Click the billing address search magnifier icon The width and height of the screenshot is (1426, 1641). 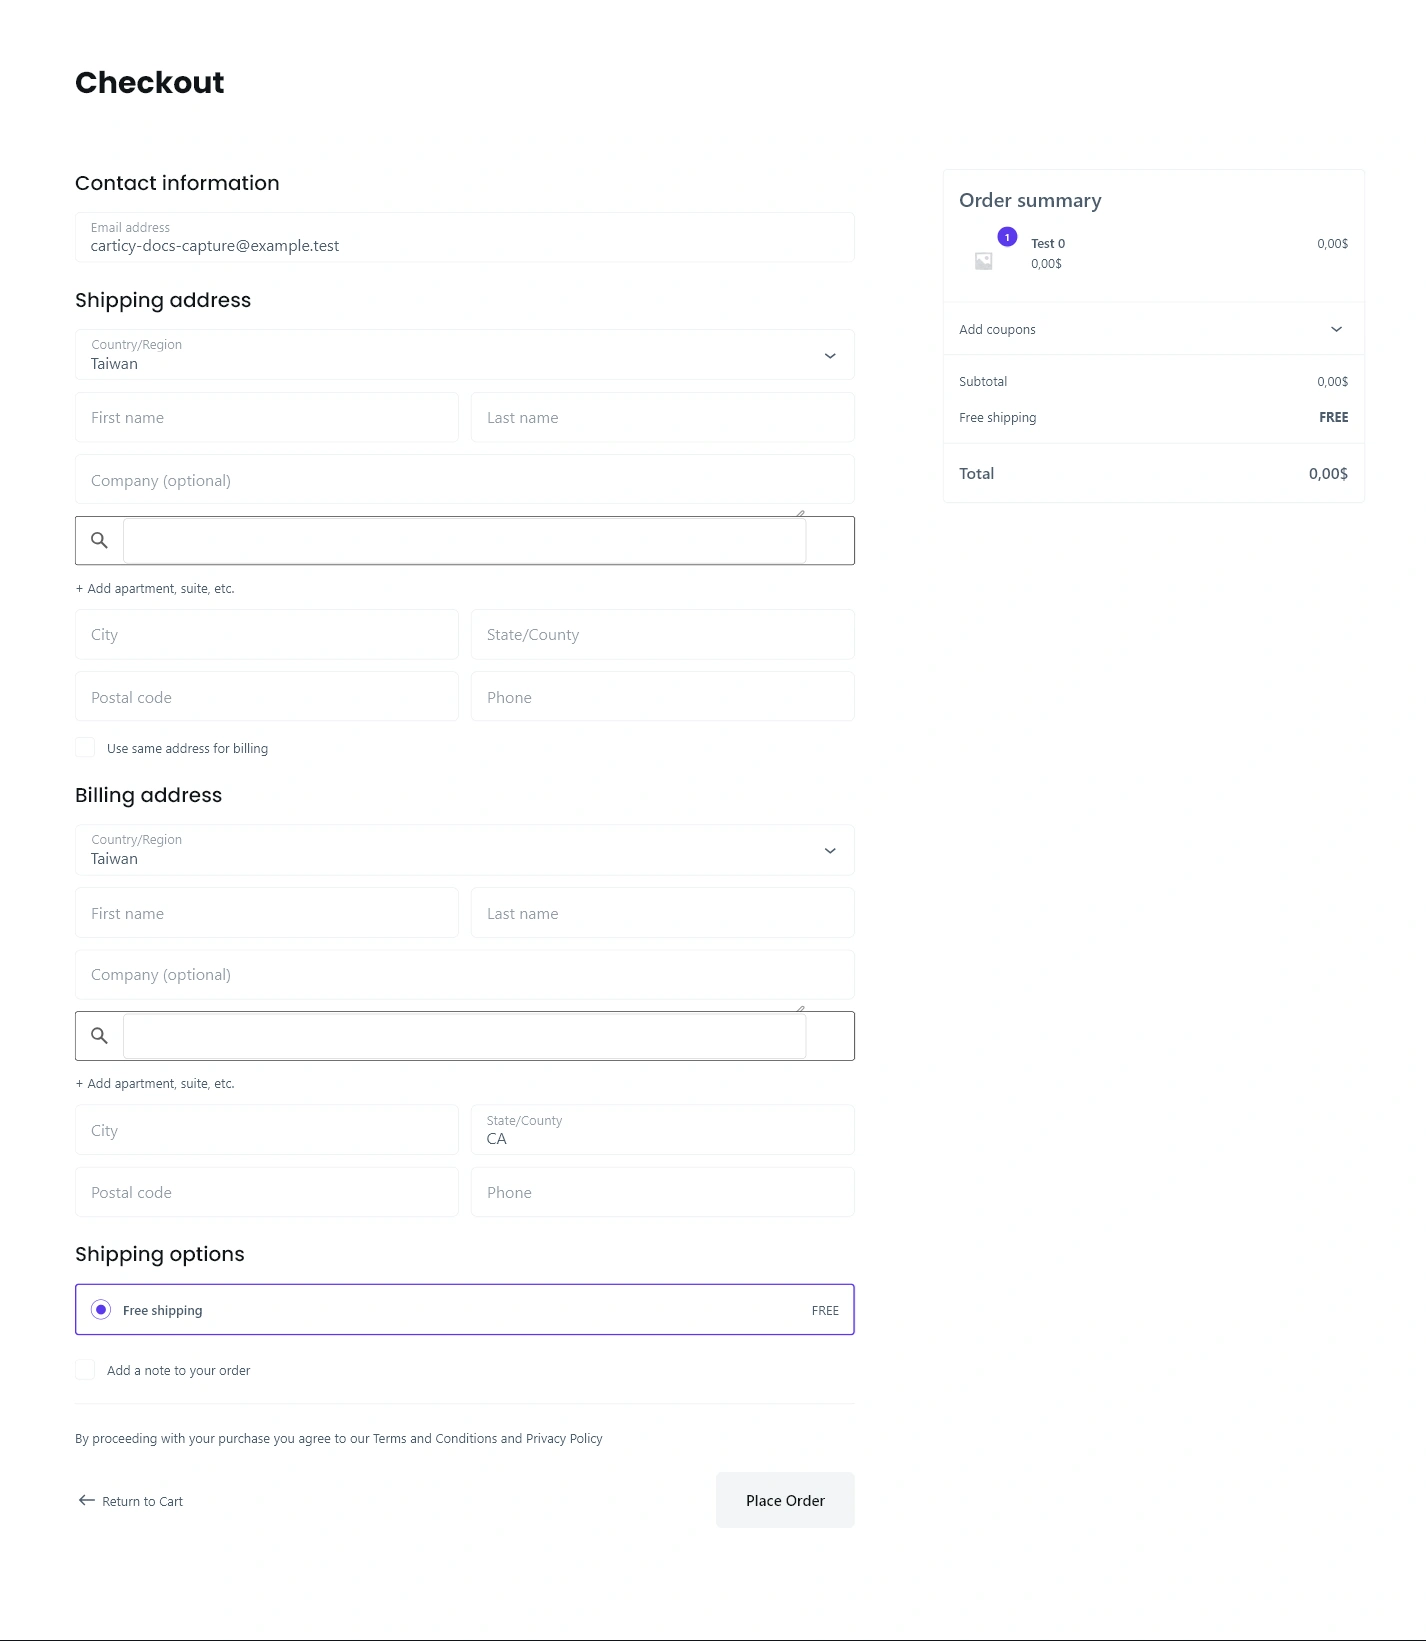(x=99, y=1035)
